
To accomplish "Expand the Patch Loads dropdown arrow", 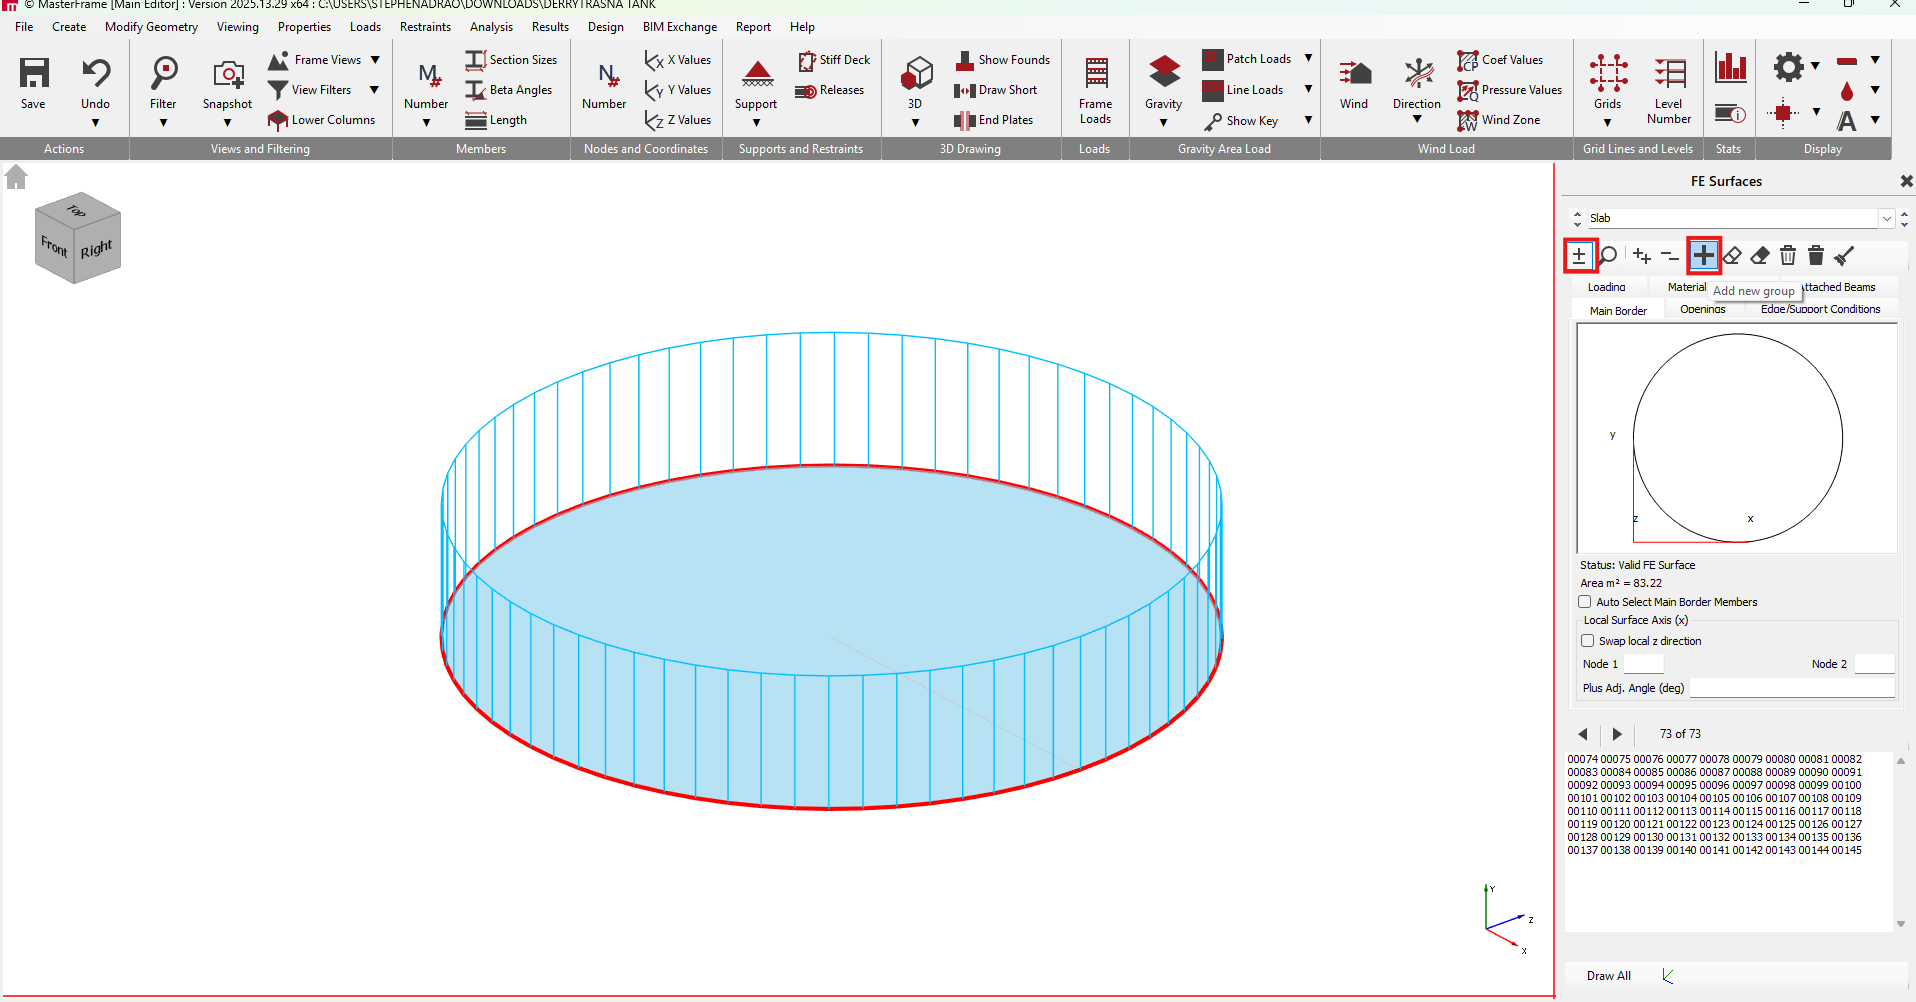I will 1308,59.
